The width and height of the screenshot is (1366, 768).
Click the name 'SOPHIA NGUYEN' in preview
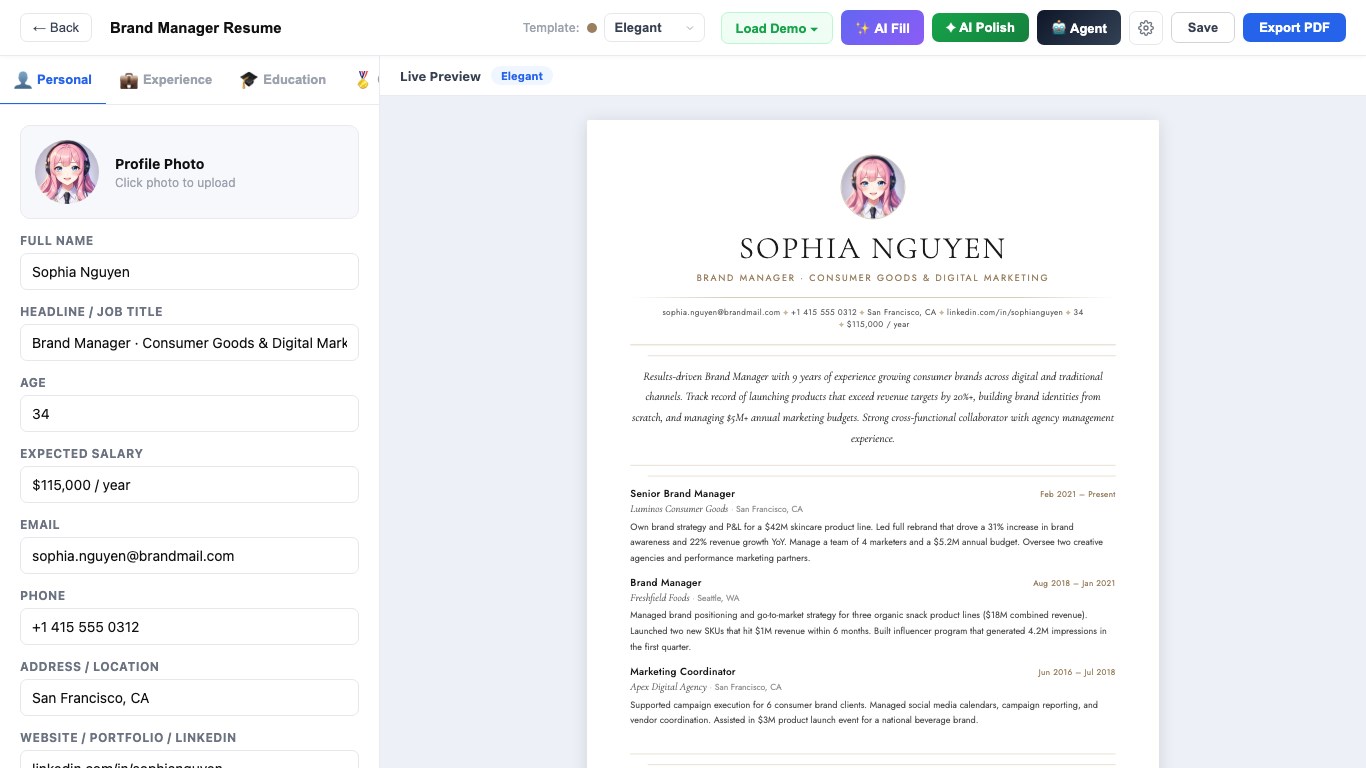click(873, 248)
